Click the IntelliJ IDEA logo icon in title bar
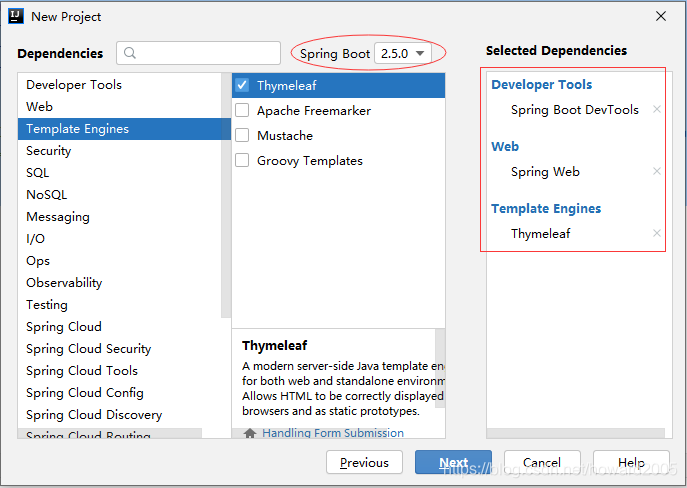Image resolution: width=687 pixels, height=488 pixels. (16, 16)
